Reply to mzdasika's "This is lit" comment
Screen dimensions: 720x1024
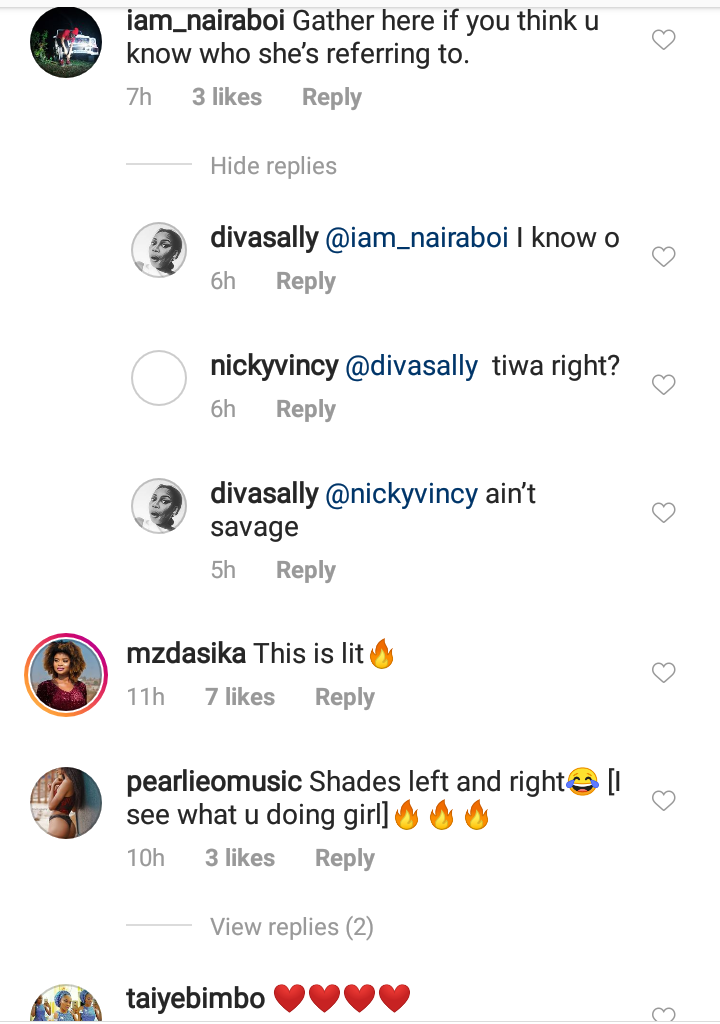point(344,697)
